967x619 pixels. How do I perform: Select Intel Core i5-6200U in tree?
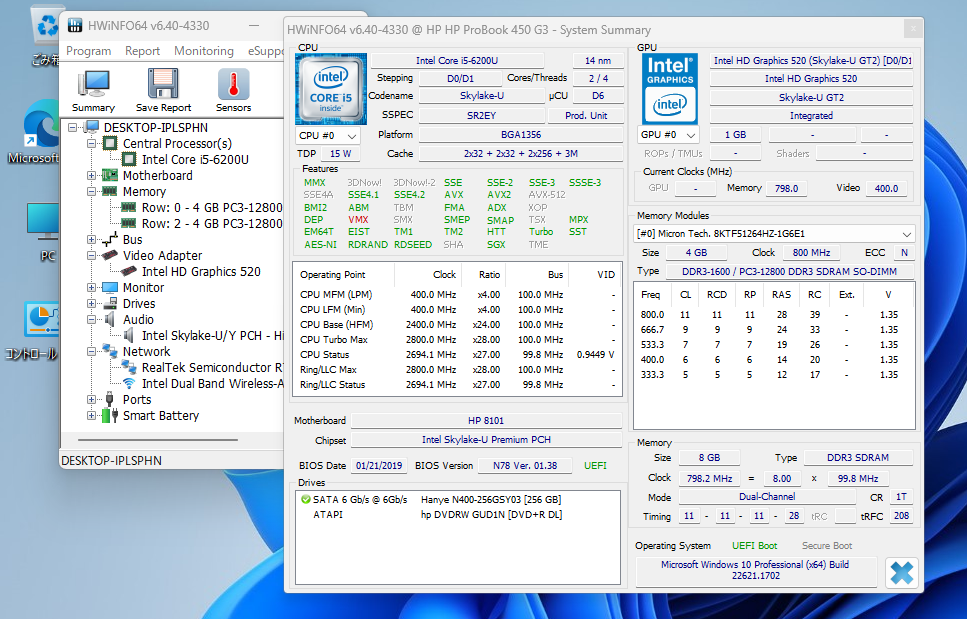tap(195, 159)
